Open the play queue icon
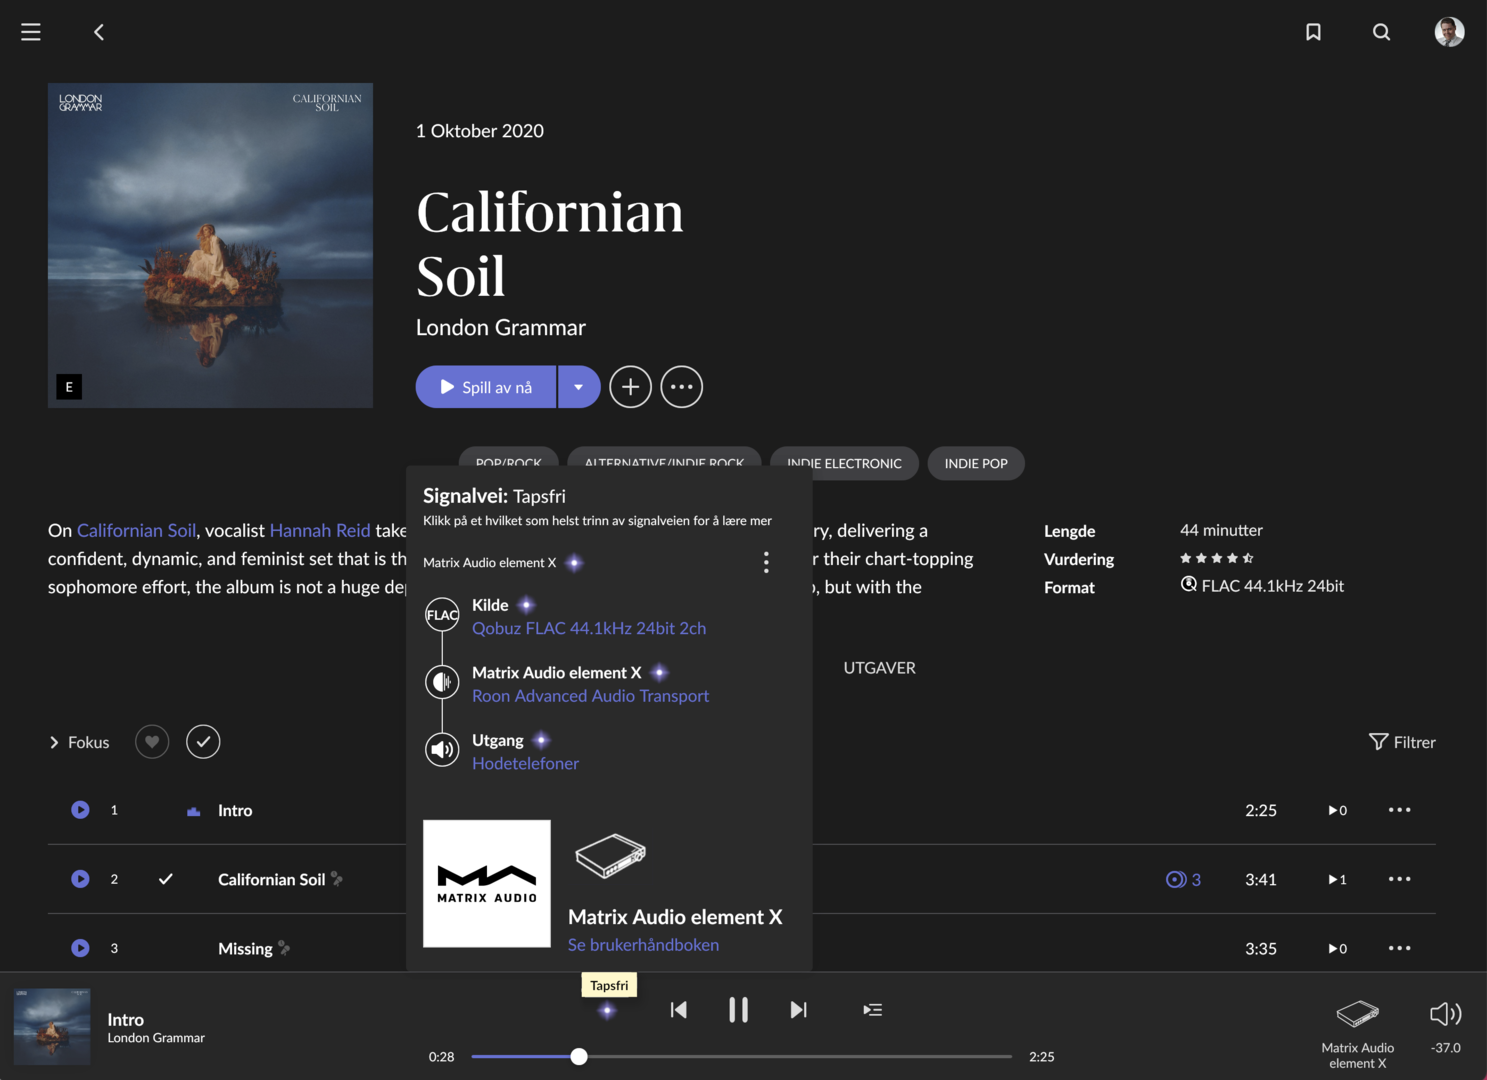This screenshot has width=1487, height=1080. pyautogui.click(x=873, y=1010)
